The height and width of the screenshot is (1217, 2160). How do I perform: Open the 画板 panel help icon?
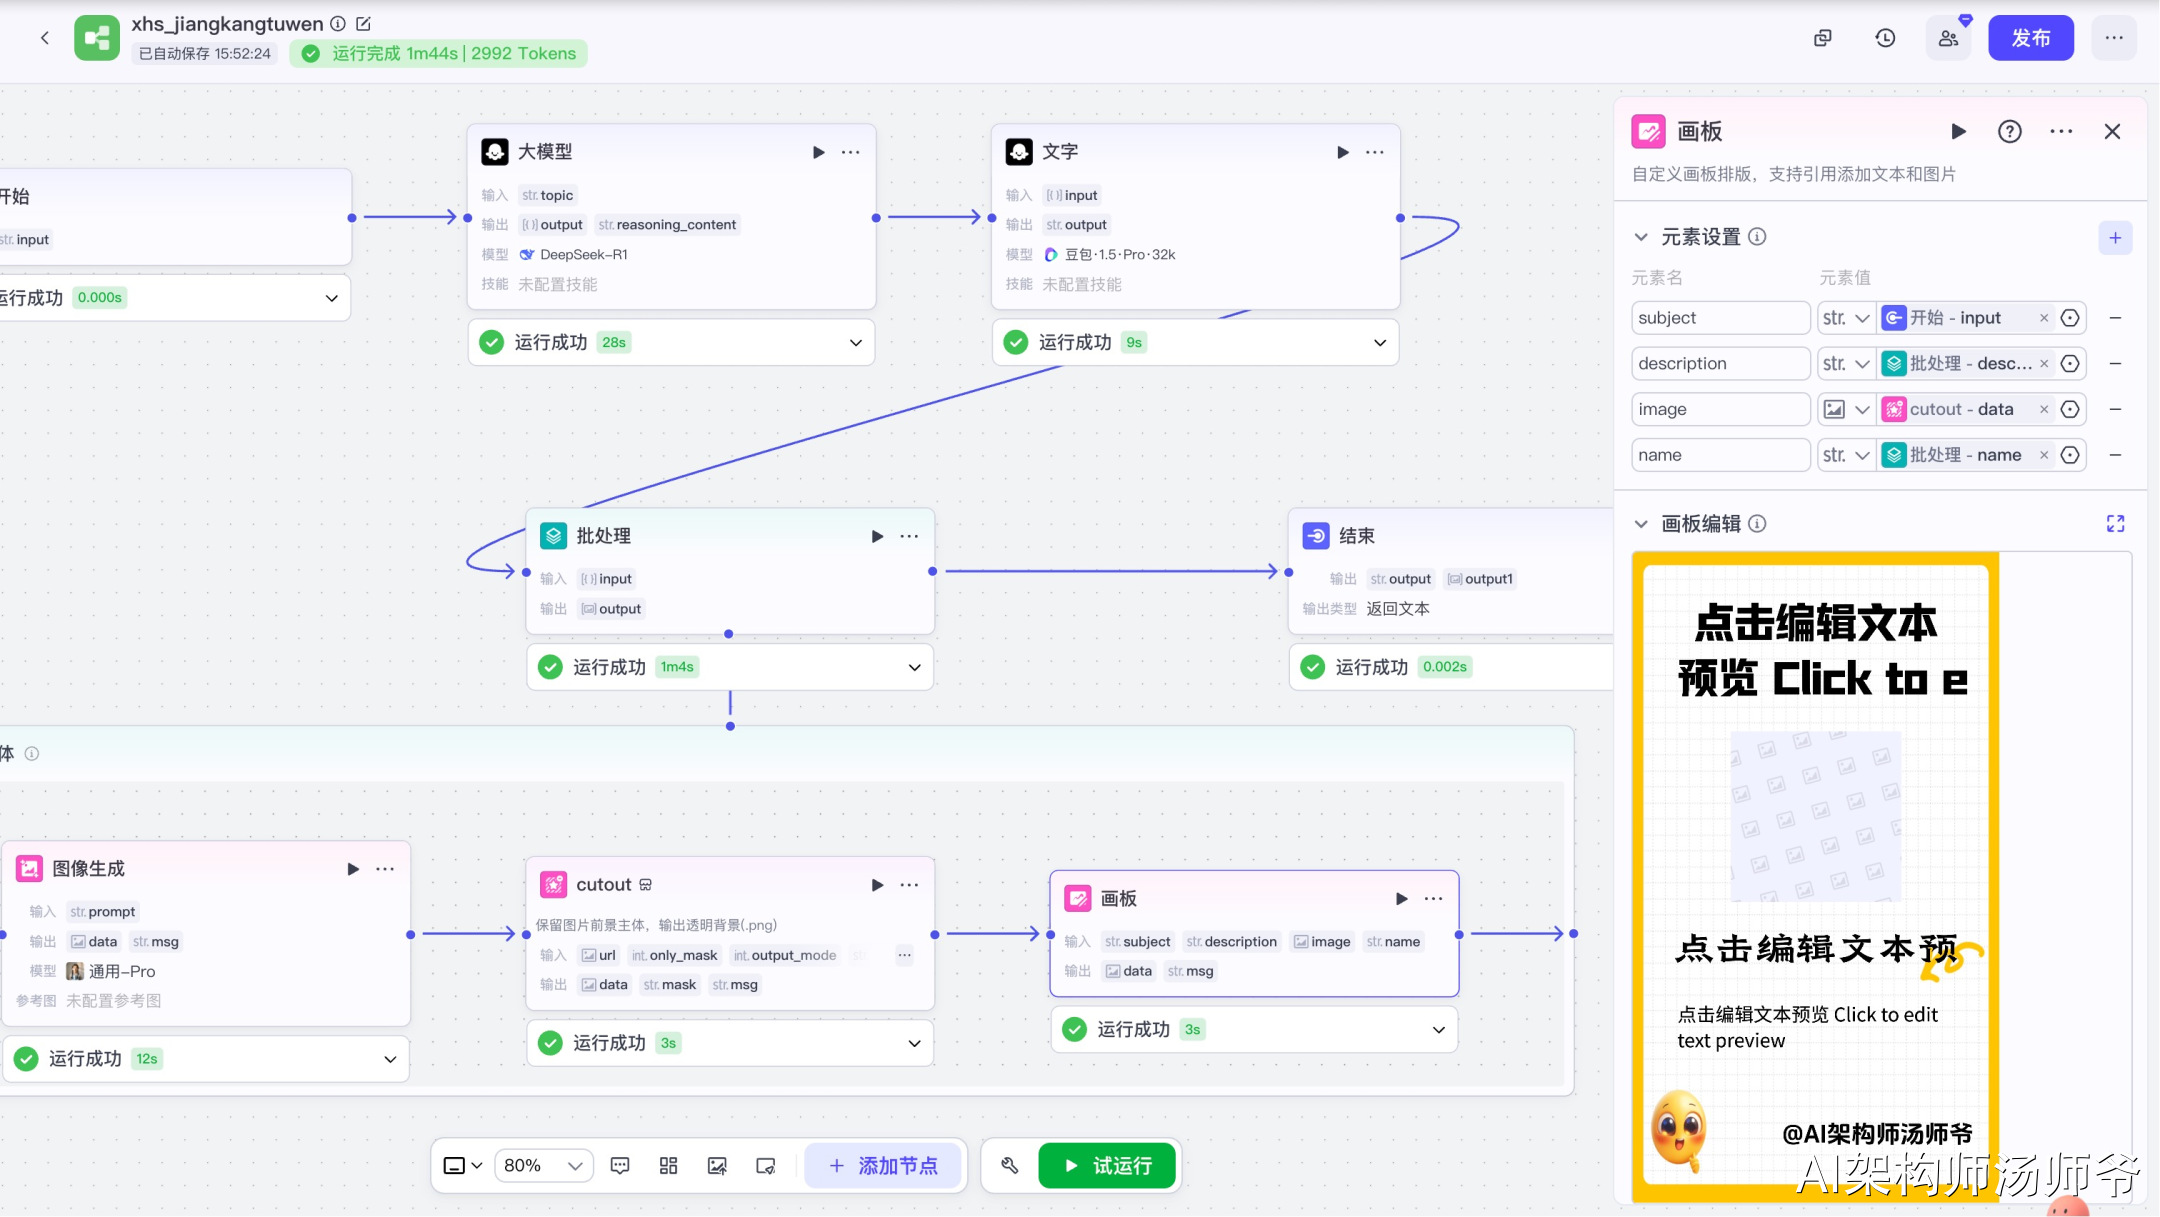coord(2009,131)
